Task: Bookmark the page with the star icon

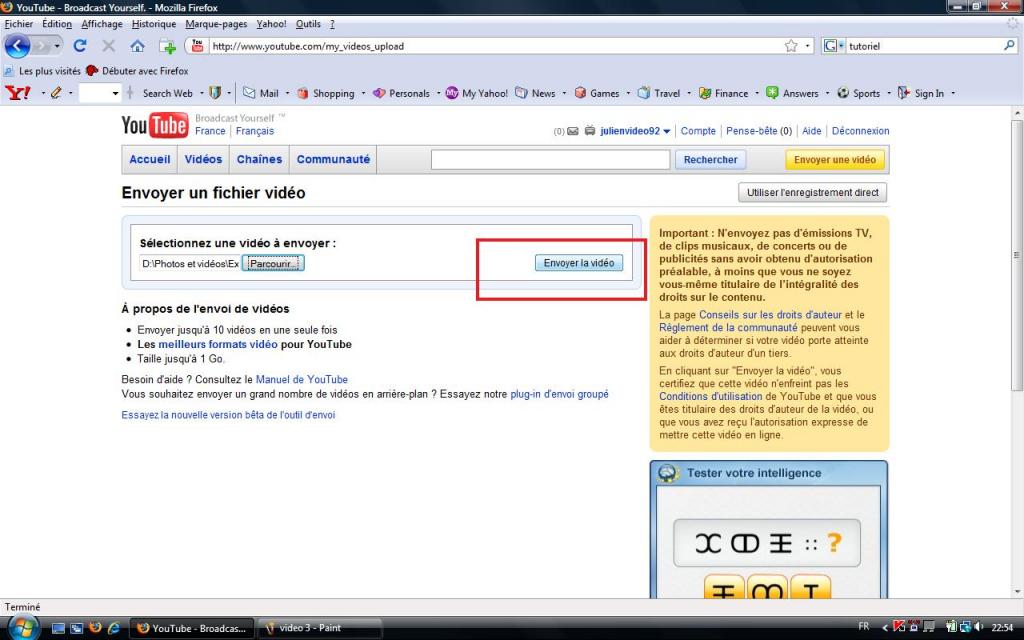Action: coord(791,46)
